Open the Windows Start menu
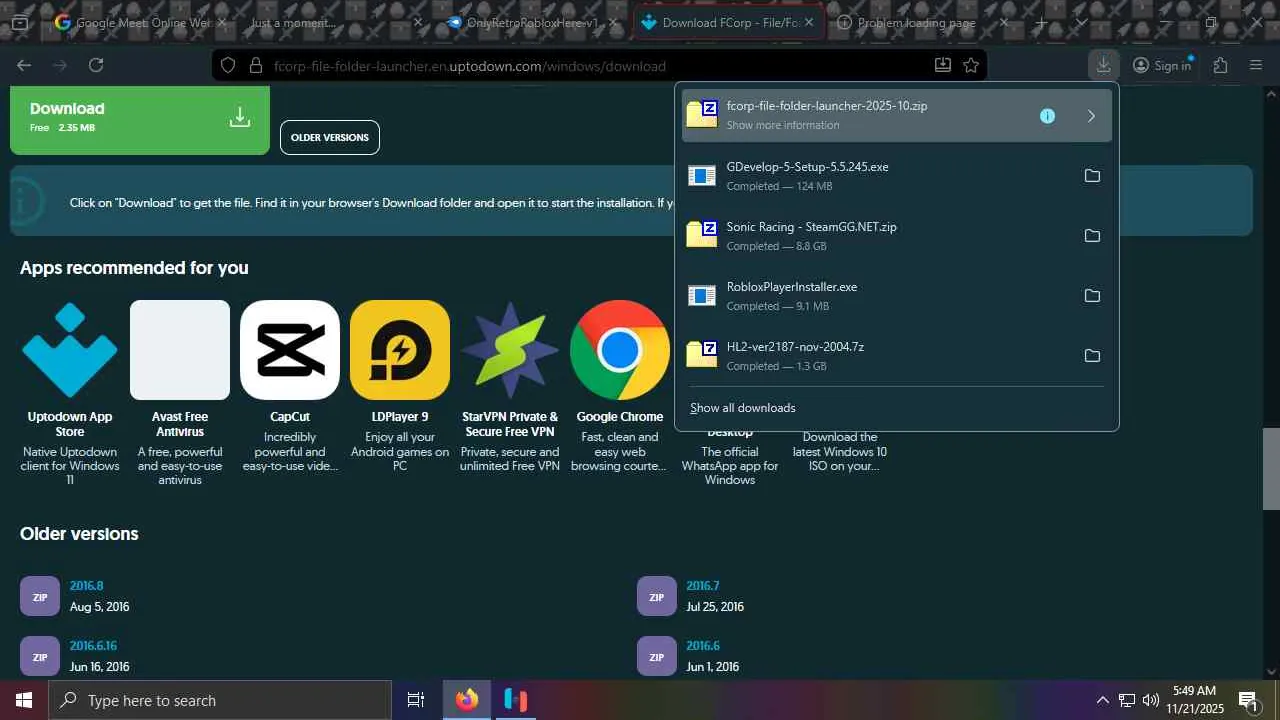This screenshot has height=720, width=1280. point(24,700)
